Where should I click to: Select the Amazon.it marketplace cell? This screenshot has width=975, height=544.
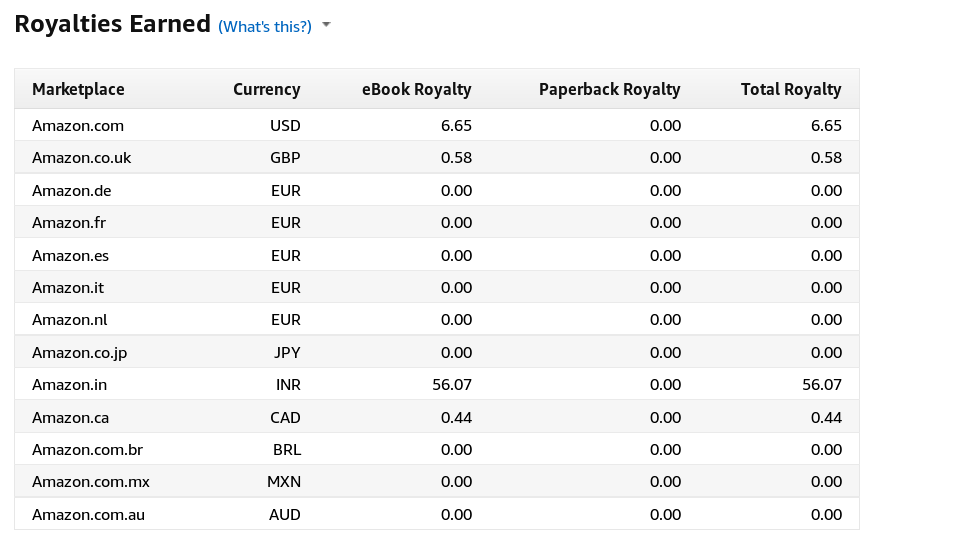68,288
